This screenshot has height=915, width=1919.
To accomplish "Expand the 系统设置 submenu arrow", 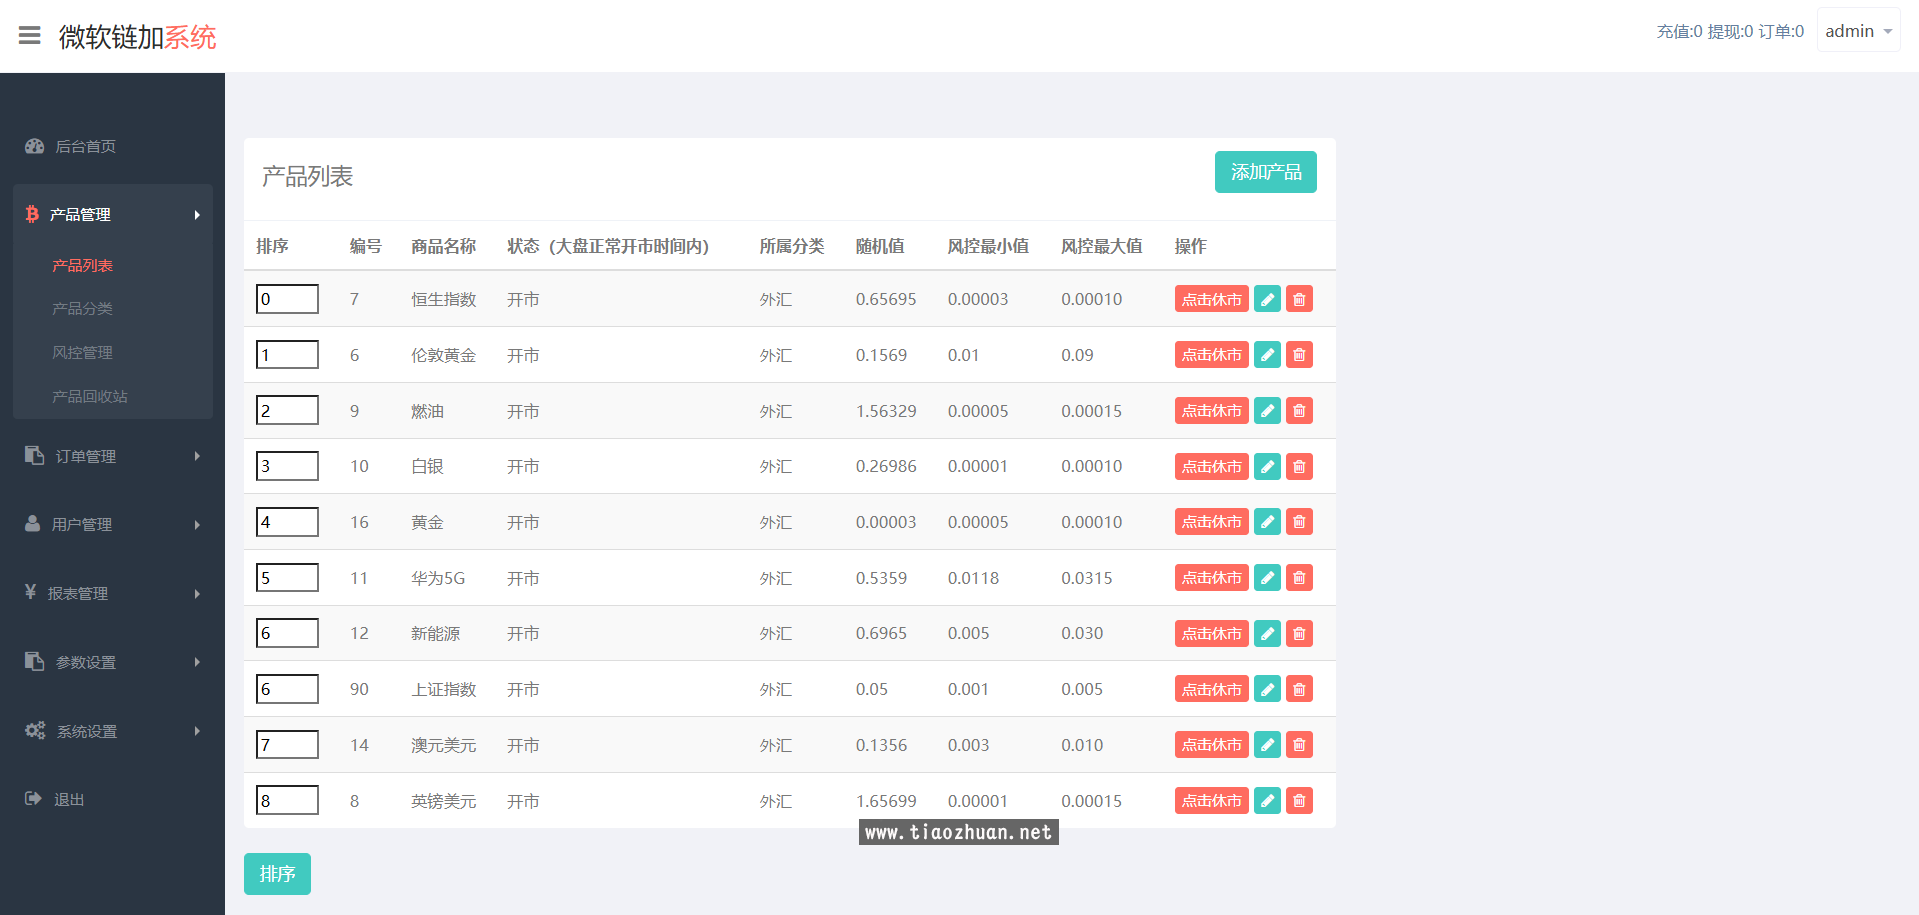I will click(197, 731).
